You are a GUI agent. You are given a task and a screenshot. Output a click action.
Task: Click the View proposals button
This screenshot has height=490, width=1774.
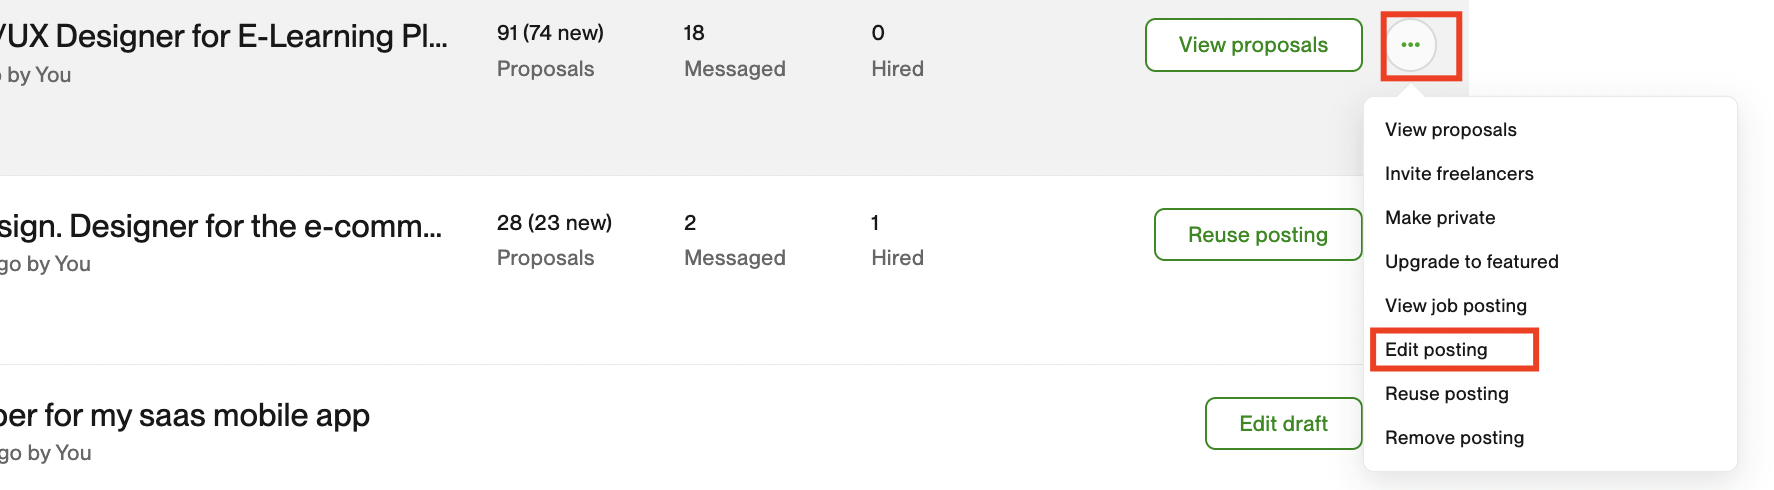click(1253, 45)
